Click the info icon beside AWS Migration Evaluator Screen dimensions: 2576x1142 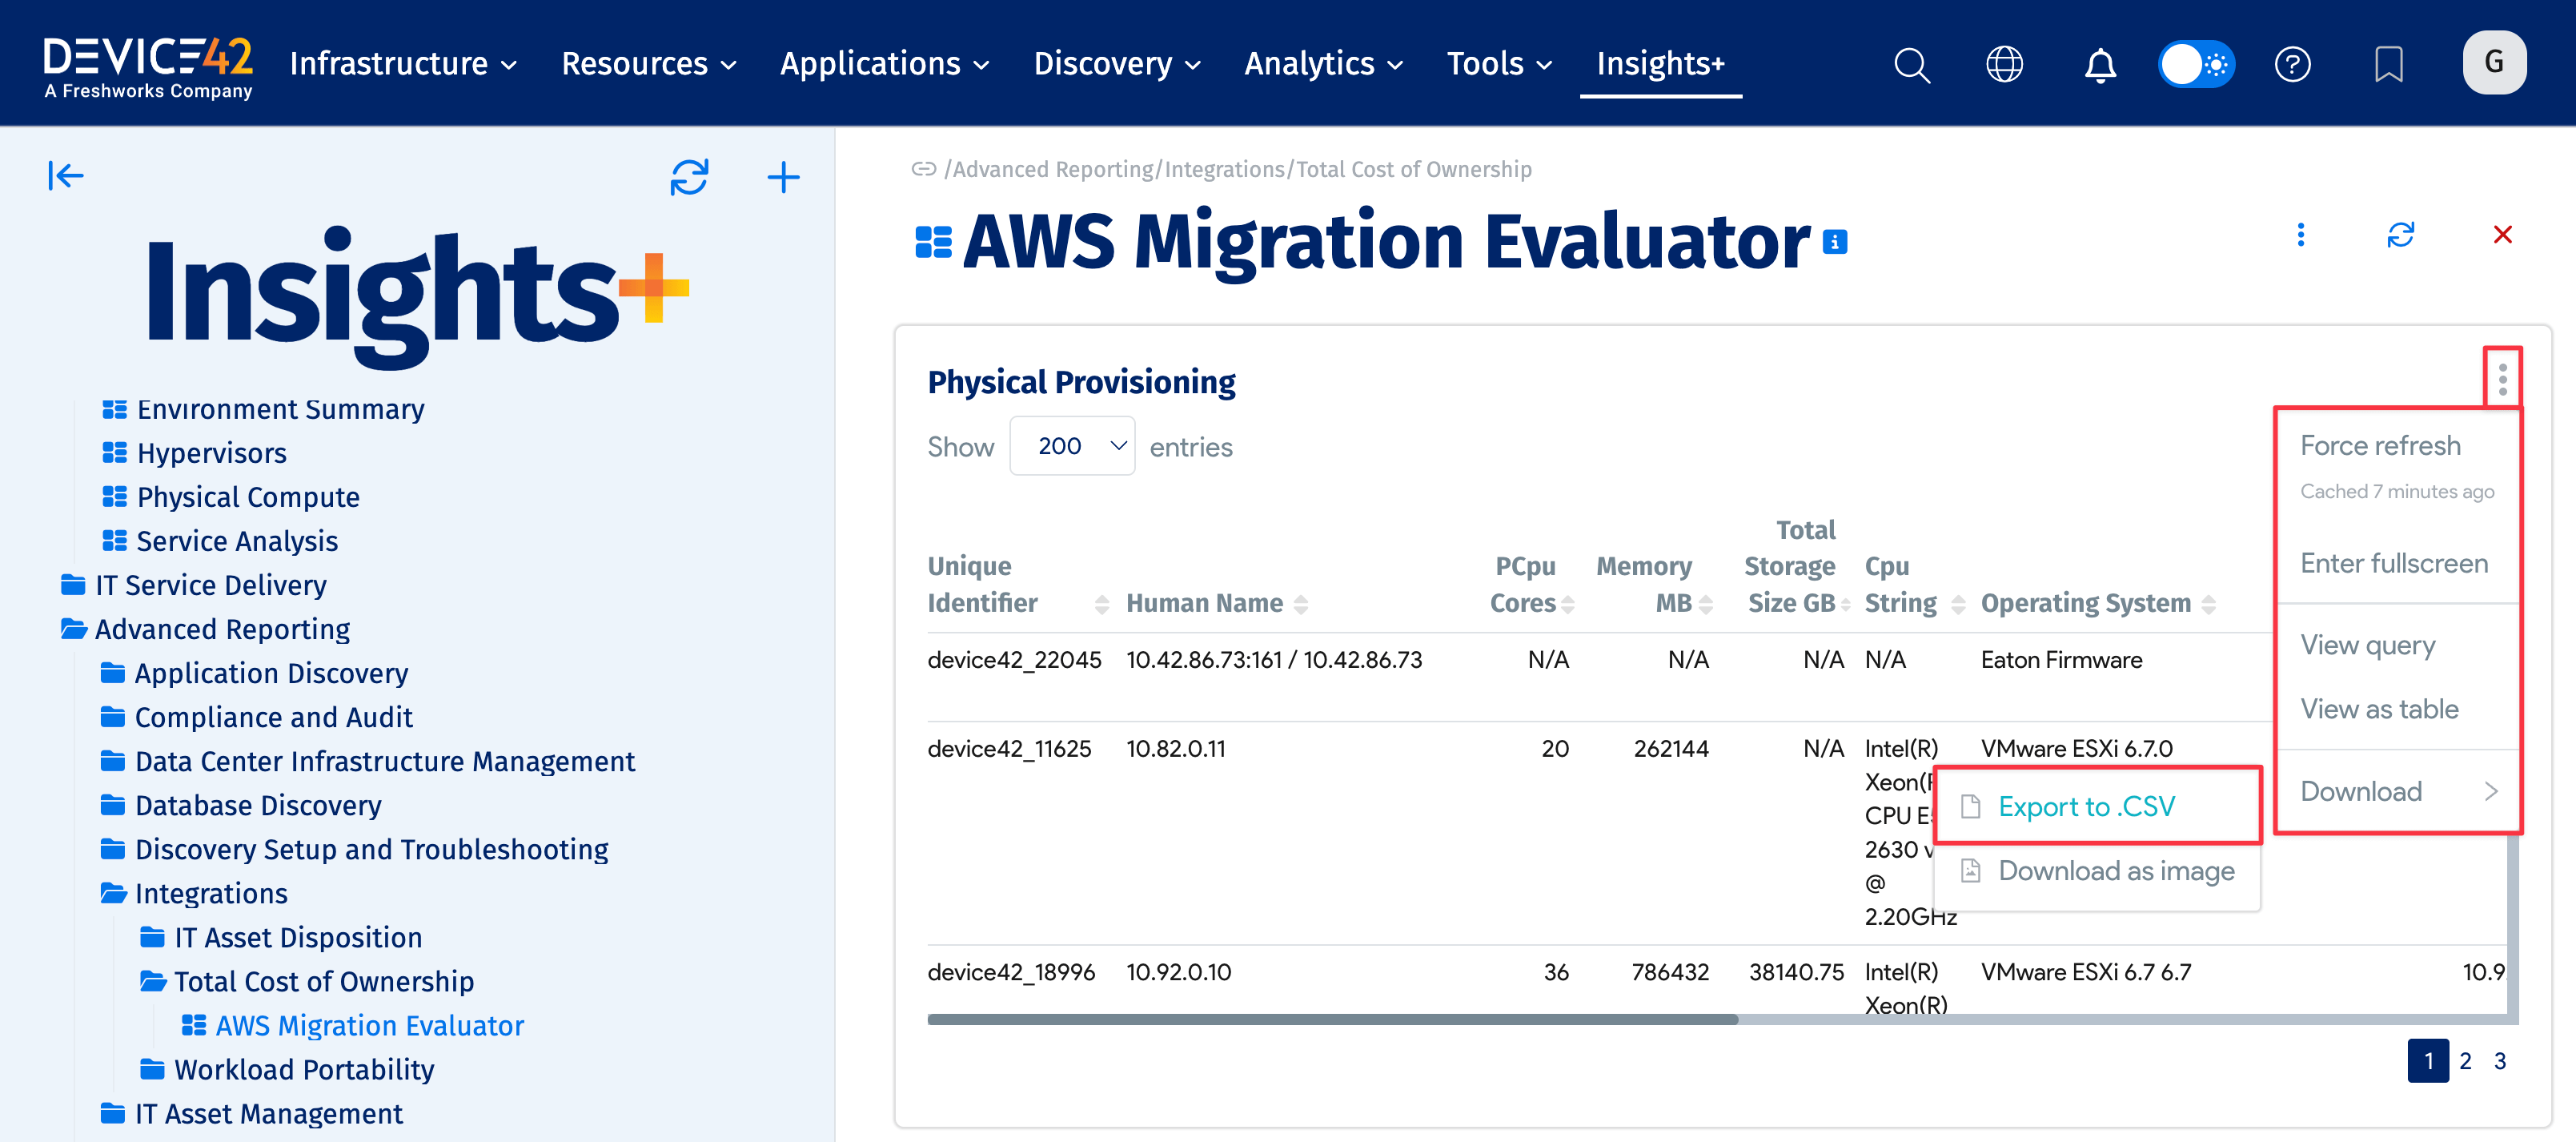1834,242
